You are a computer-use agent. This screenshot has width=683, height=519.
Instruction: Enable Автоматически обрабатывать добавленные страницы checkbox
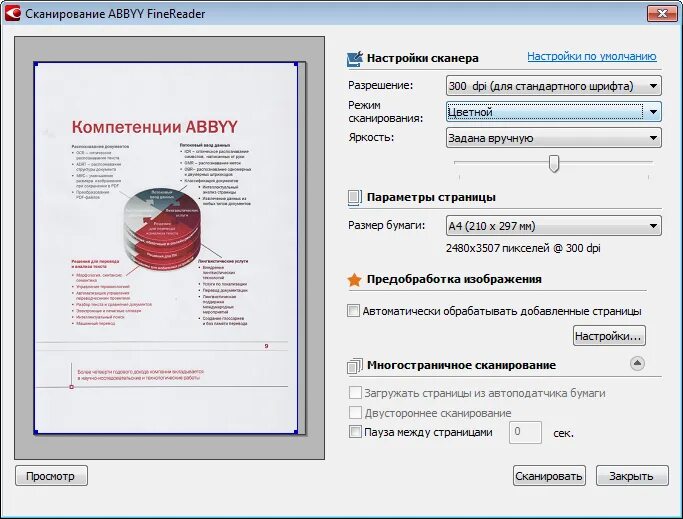(353, 311)
